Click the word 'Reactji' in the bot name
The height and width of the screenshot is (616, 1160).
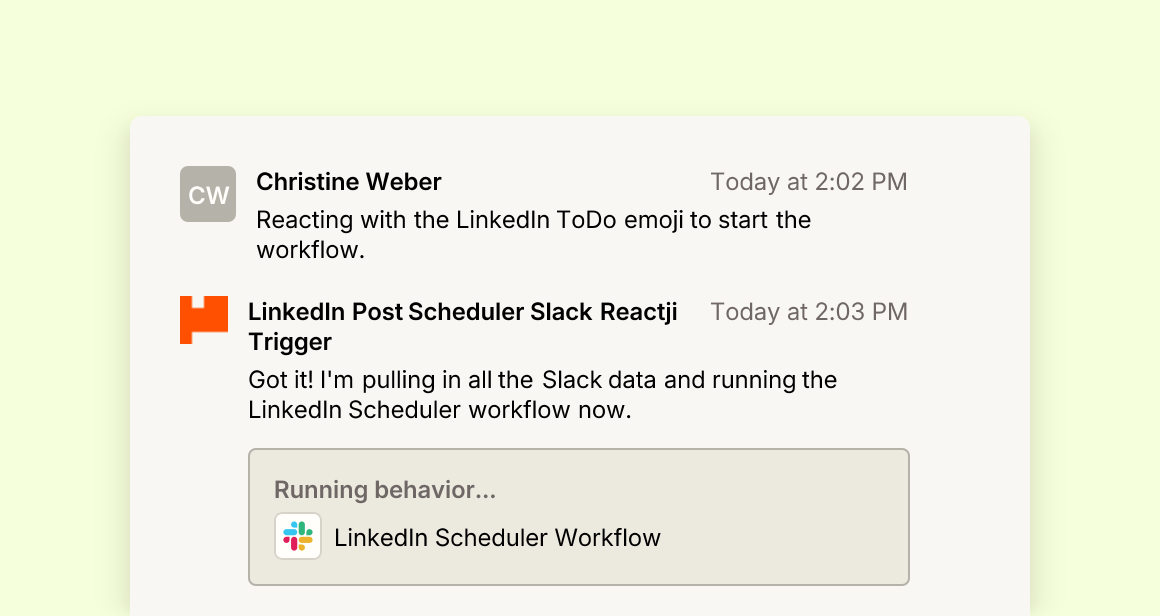click(x=638, y=313)
